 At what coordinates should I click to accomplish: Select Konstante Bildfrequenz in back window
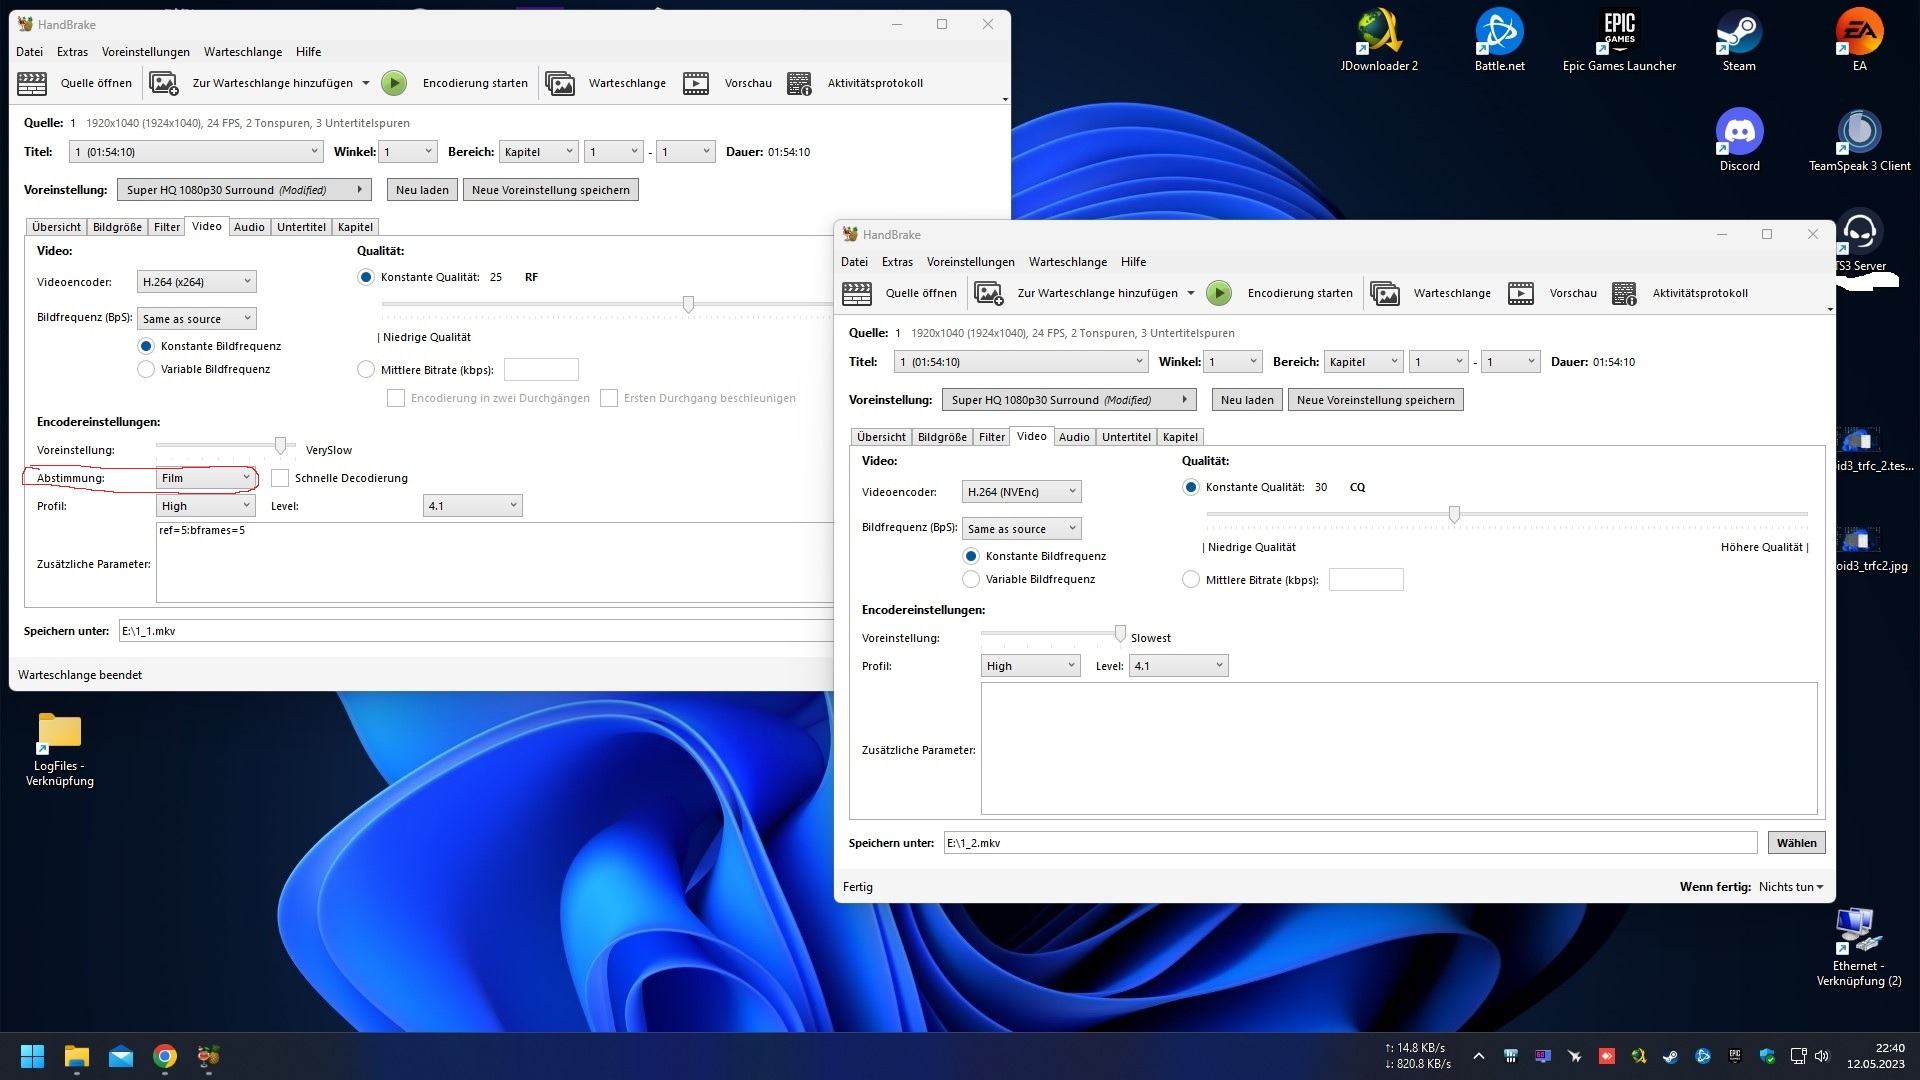tap(146, 346)
